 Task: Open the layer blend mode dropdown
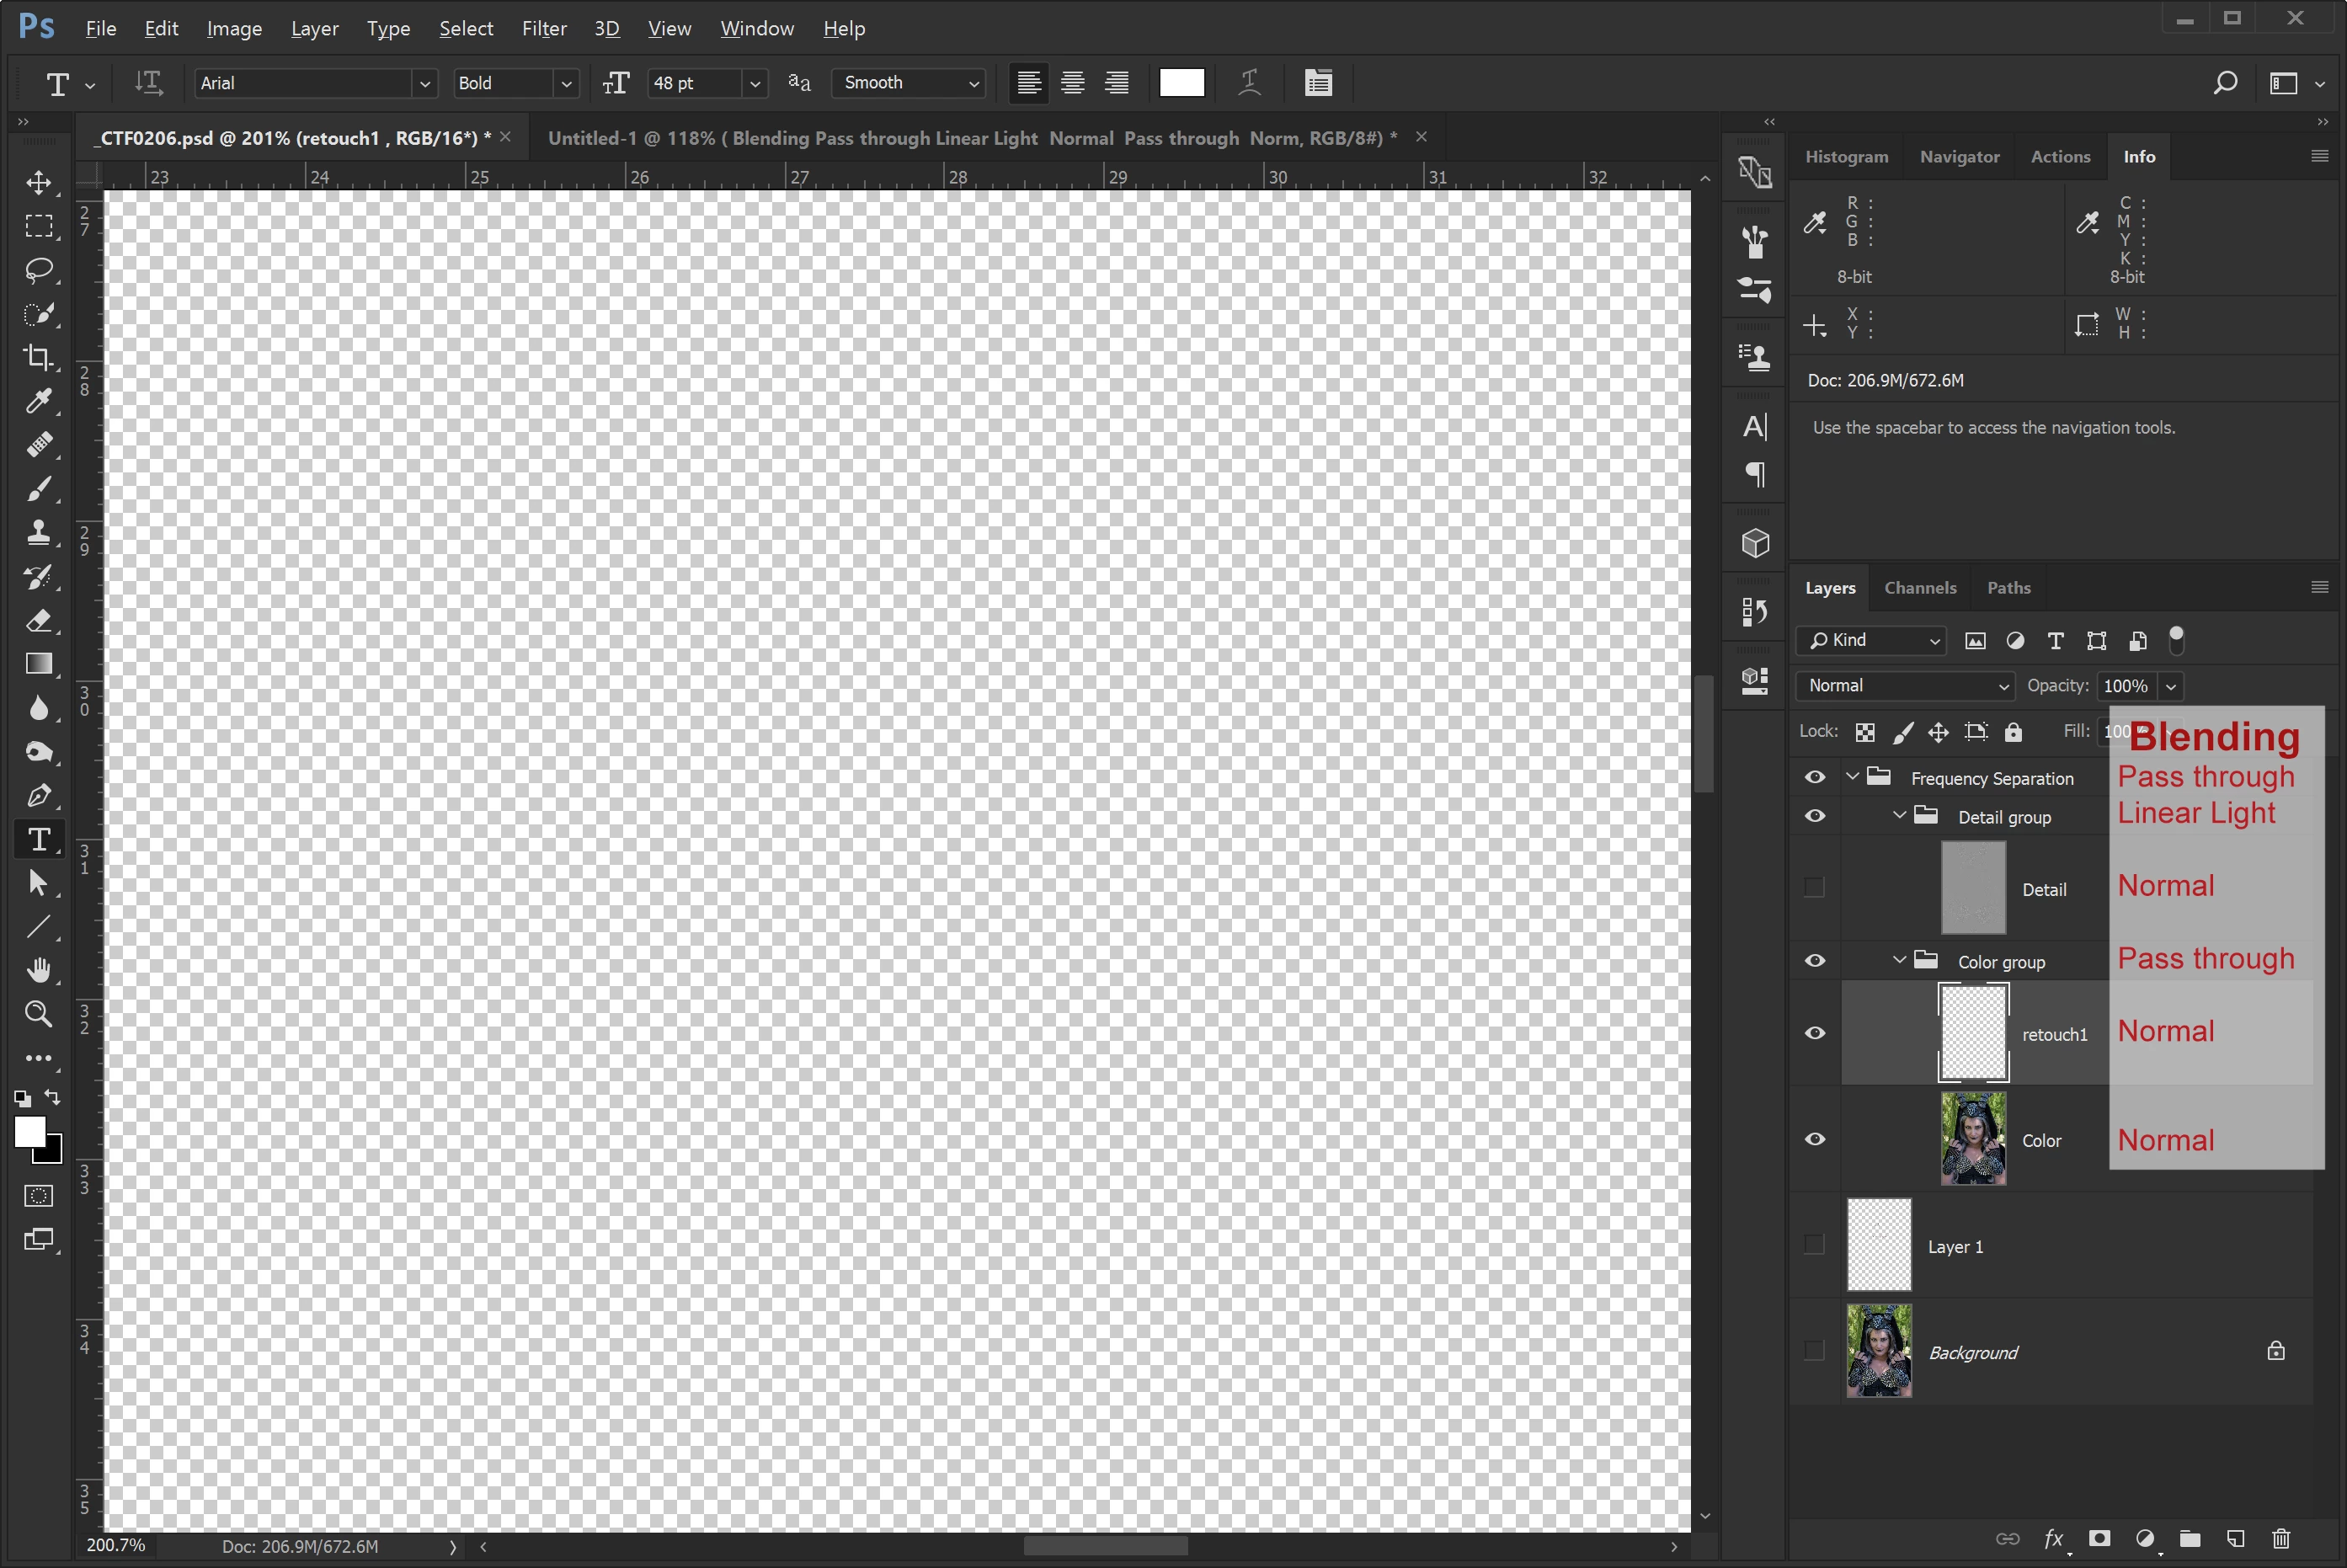coord(1905,685)
